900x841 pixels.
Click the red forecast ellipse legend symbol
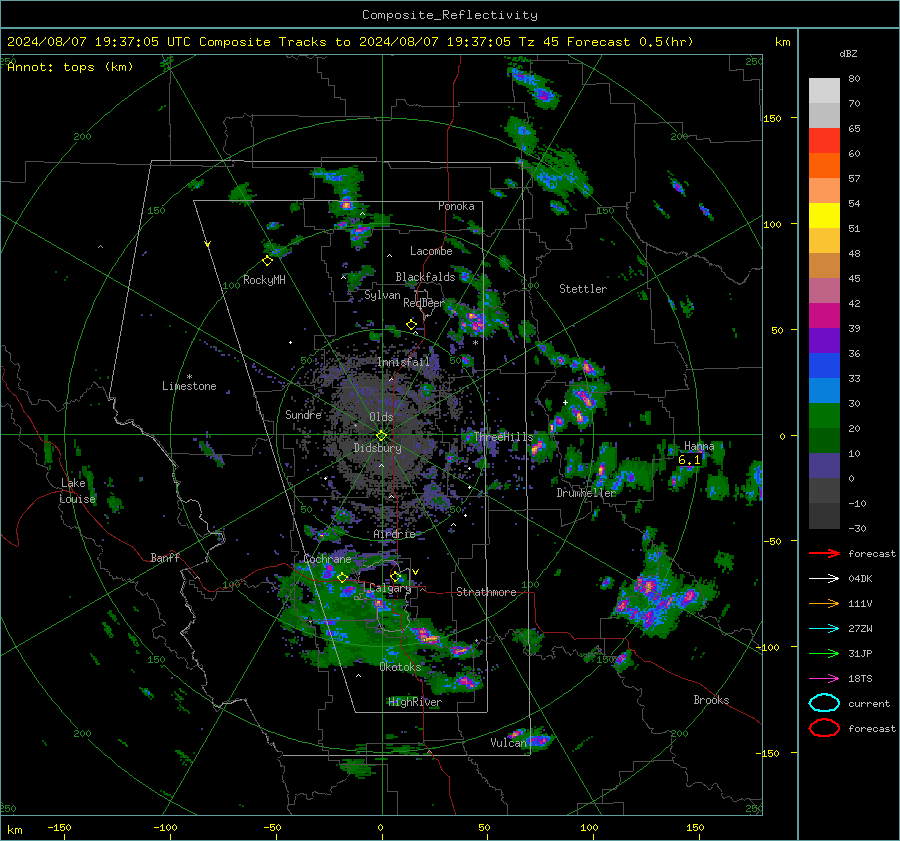[x=824, y=728]
